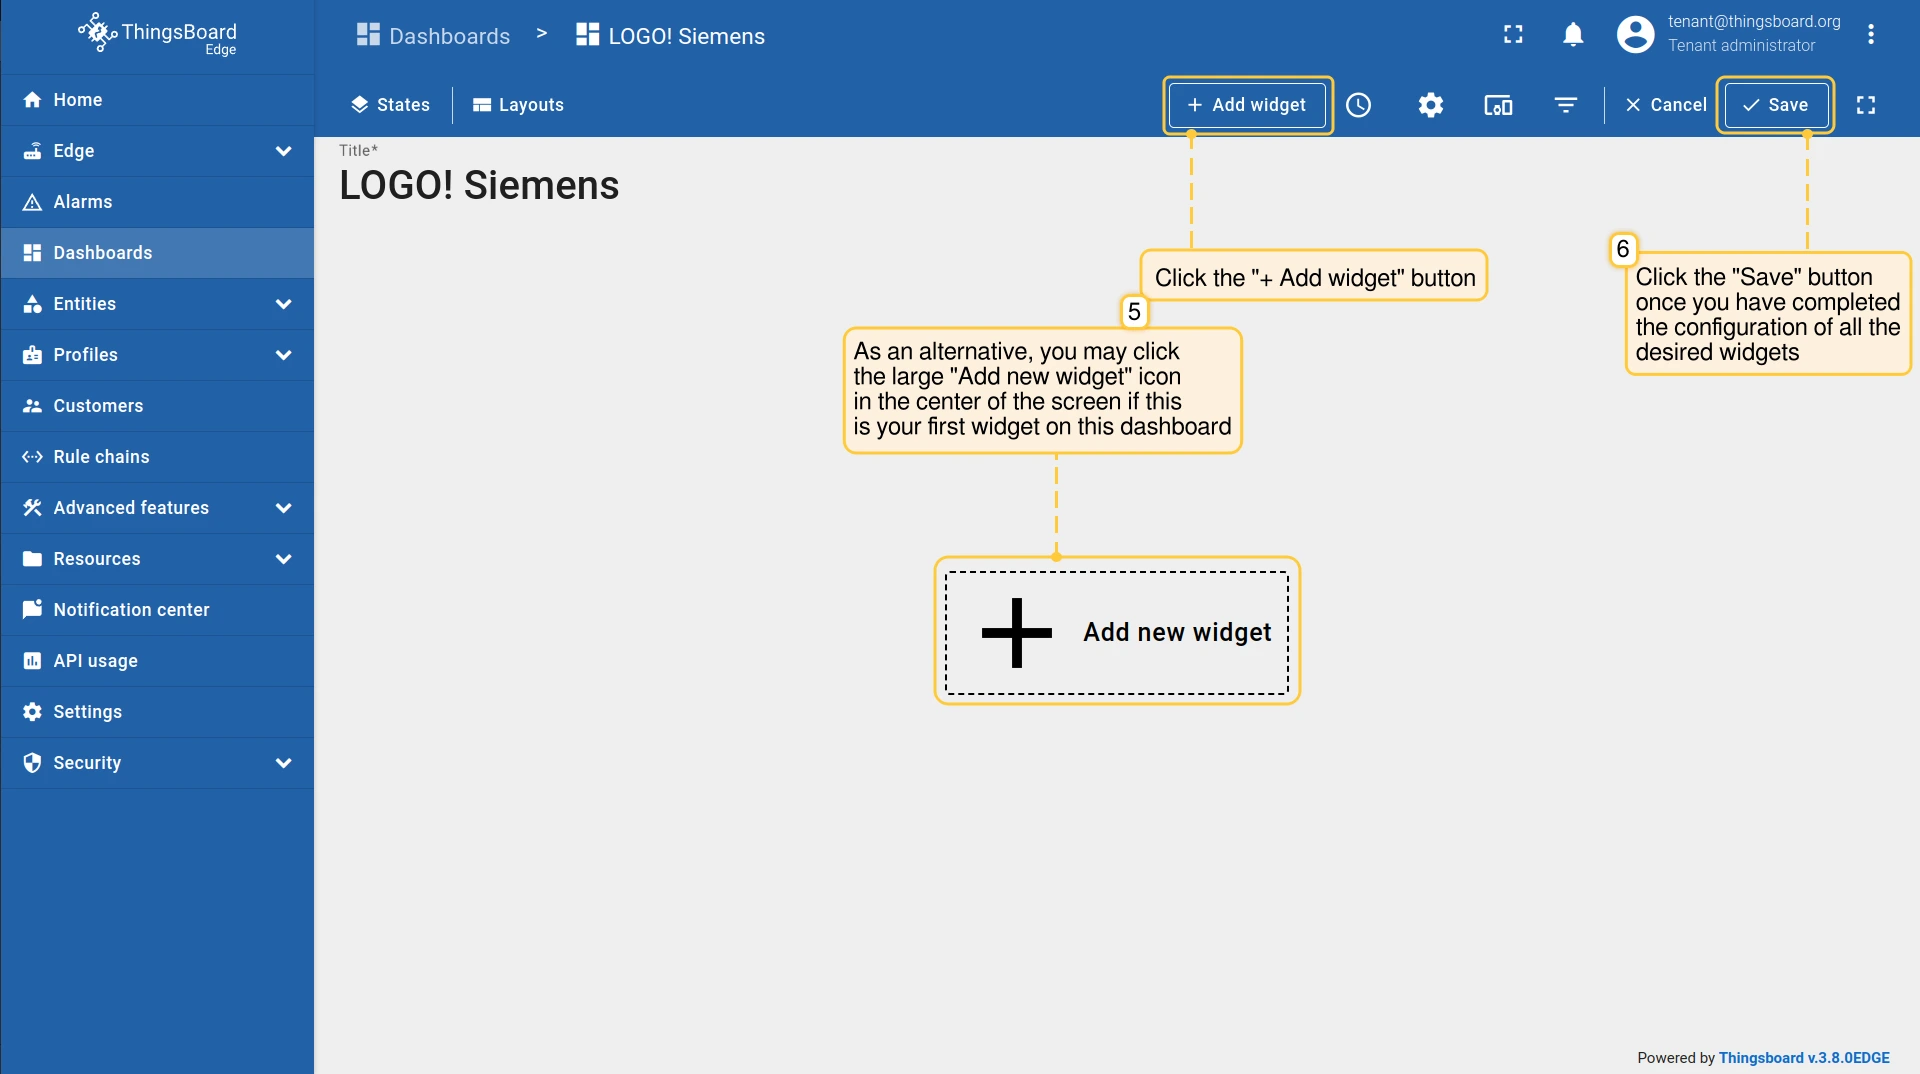Click the large Add new widget tile
The height and width of the screenshot is (1074, 1920).
click(x=1116, y=632)
